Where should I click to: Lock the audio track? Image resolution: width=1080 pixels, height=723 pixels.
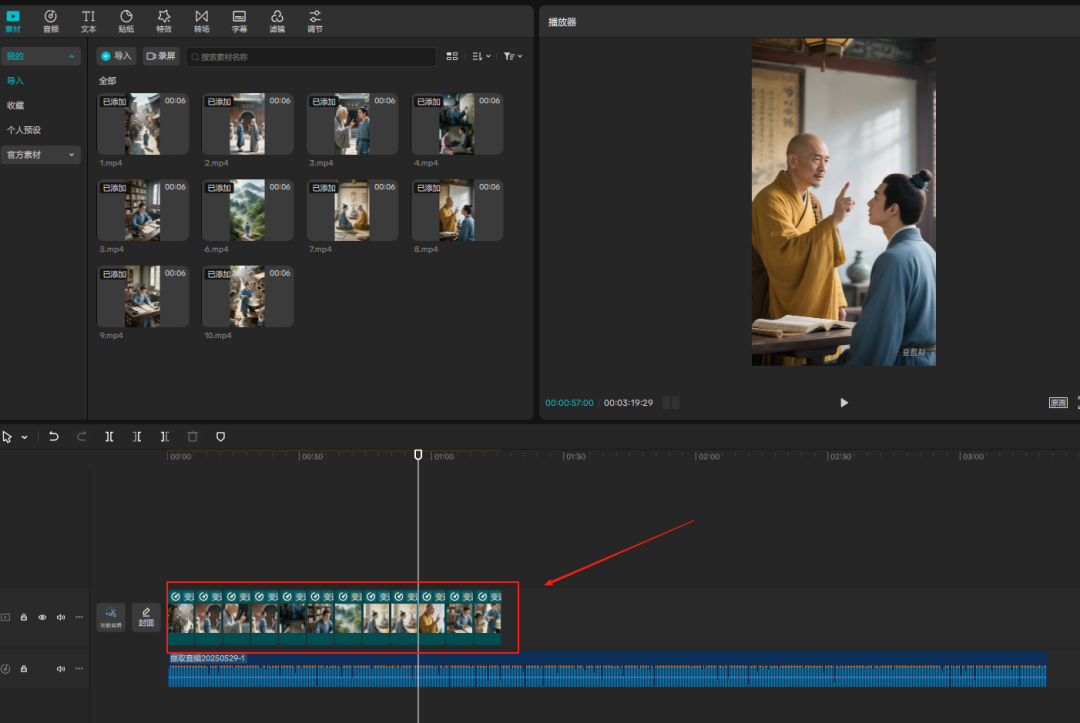[23, 669]
